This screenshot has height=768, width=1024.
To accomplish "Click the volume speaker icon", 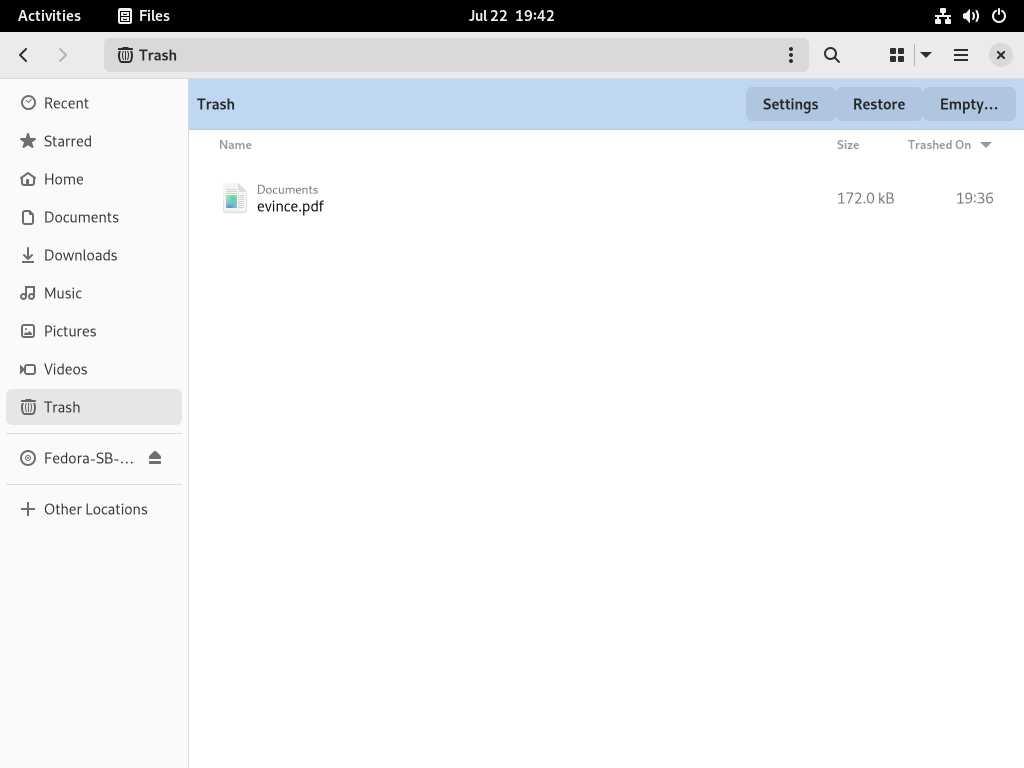I will 970,16.
